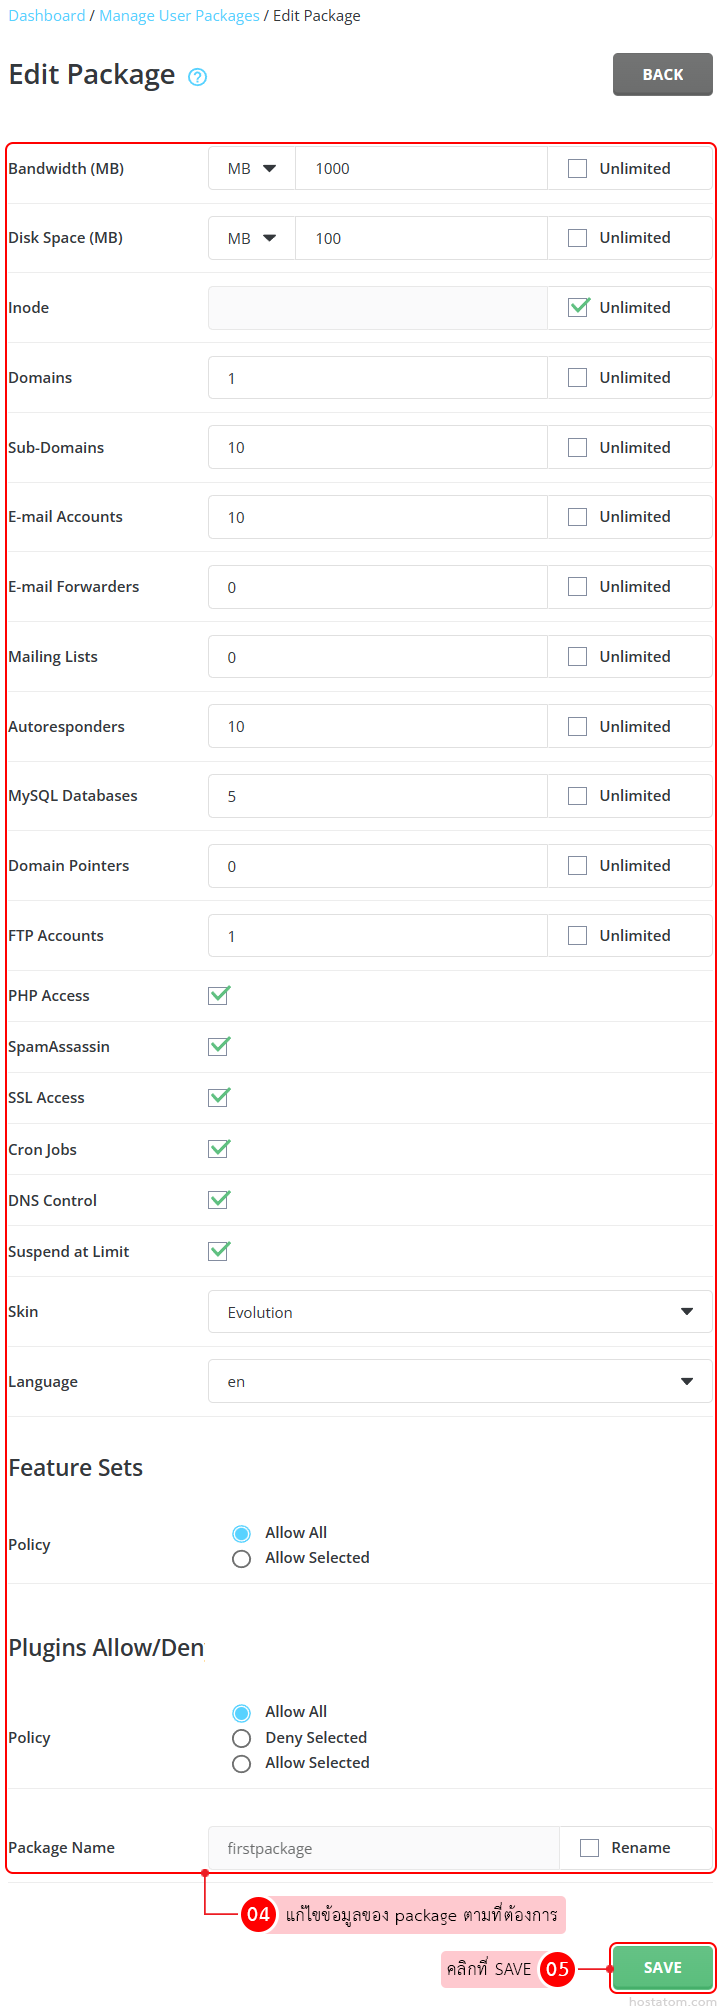Focus the E-mail Accounts number field
Screen dimensions: 720x2009
[378, 517]
